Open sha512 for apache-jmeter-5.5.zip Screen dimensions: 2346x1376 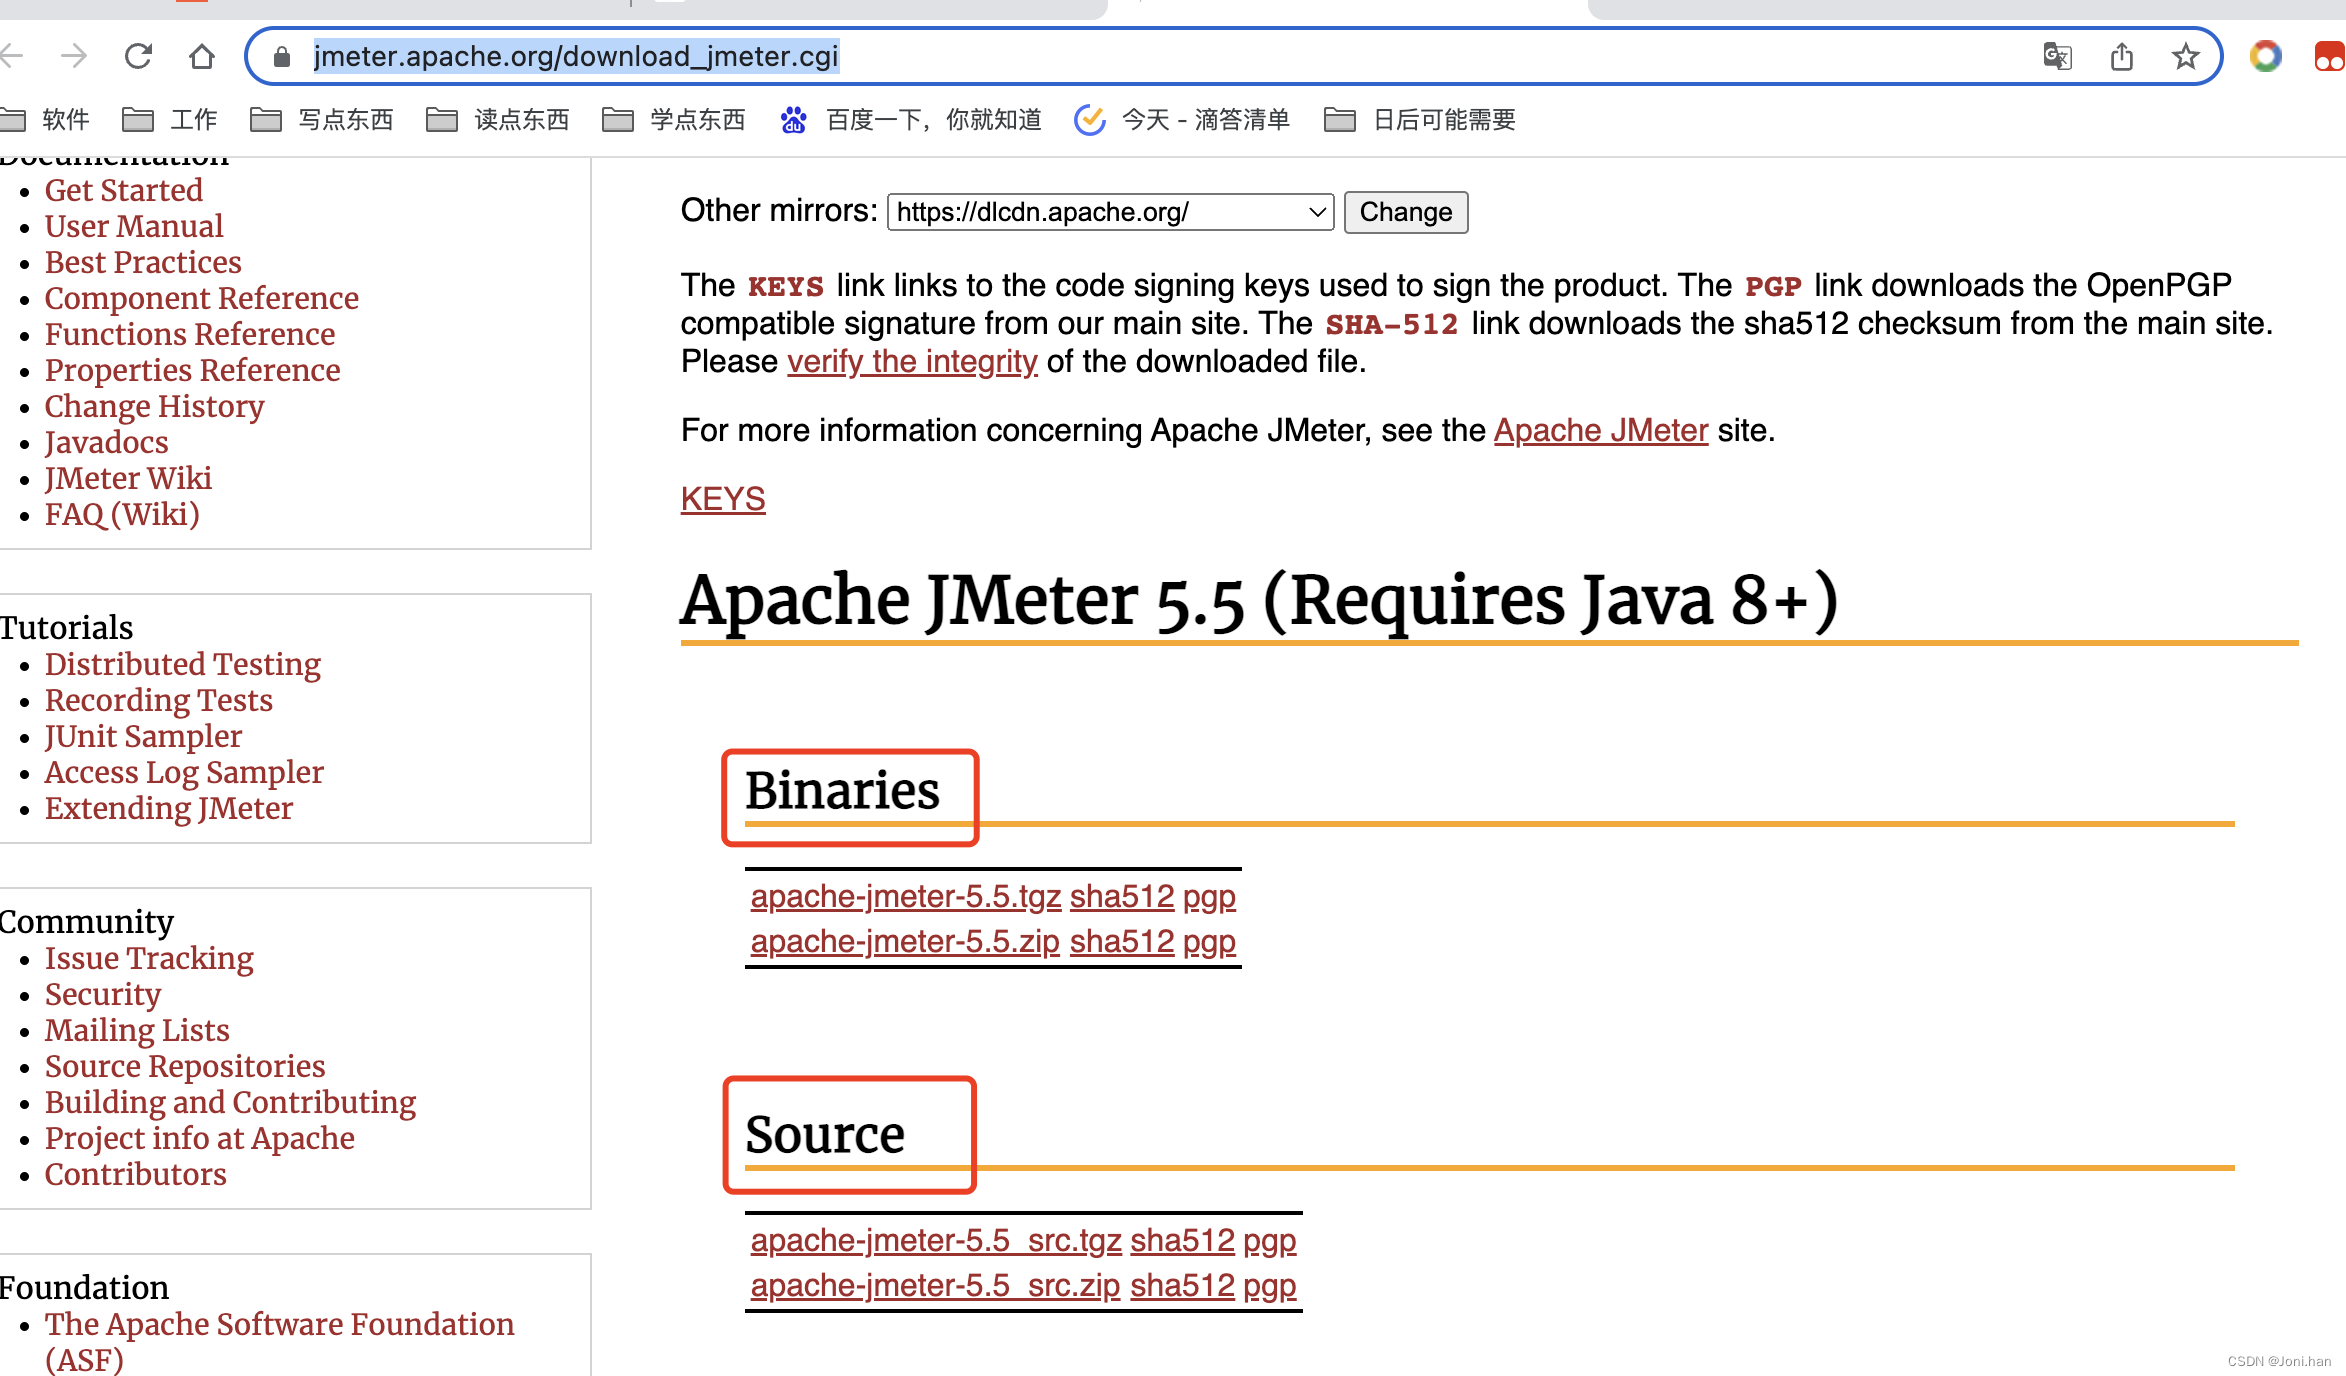coord(1122,941)
